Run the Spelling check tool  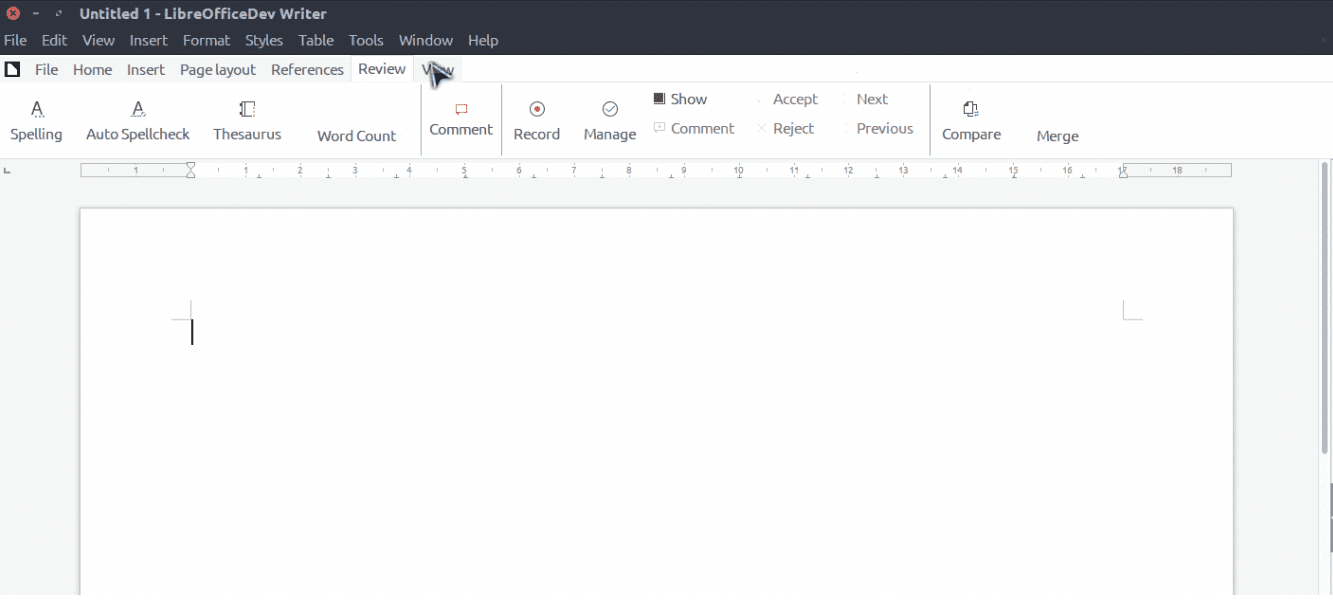(36, 121)
